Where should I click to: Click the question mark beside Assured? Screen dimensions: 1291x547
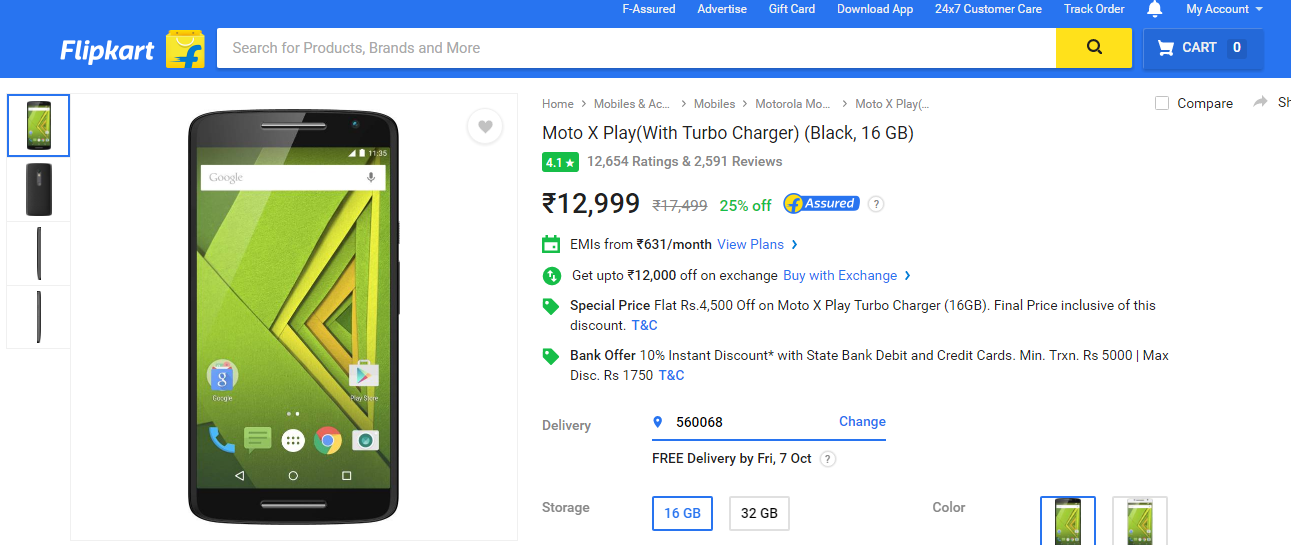(876, 204)
